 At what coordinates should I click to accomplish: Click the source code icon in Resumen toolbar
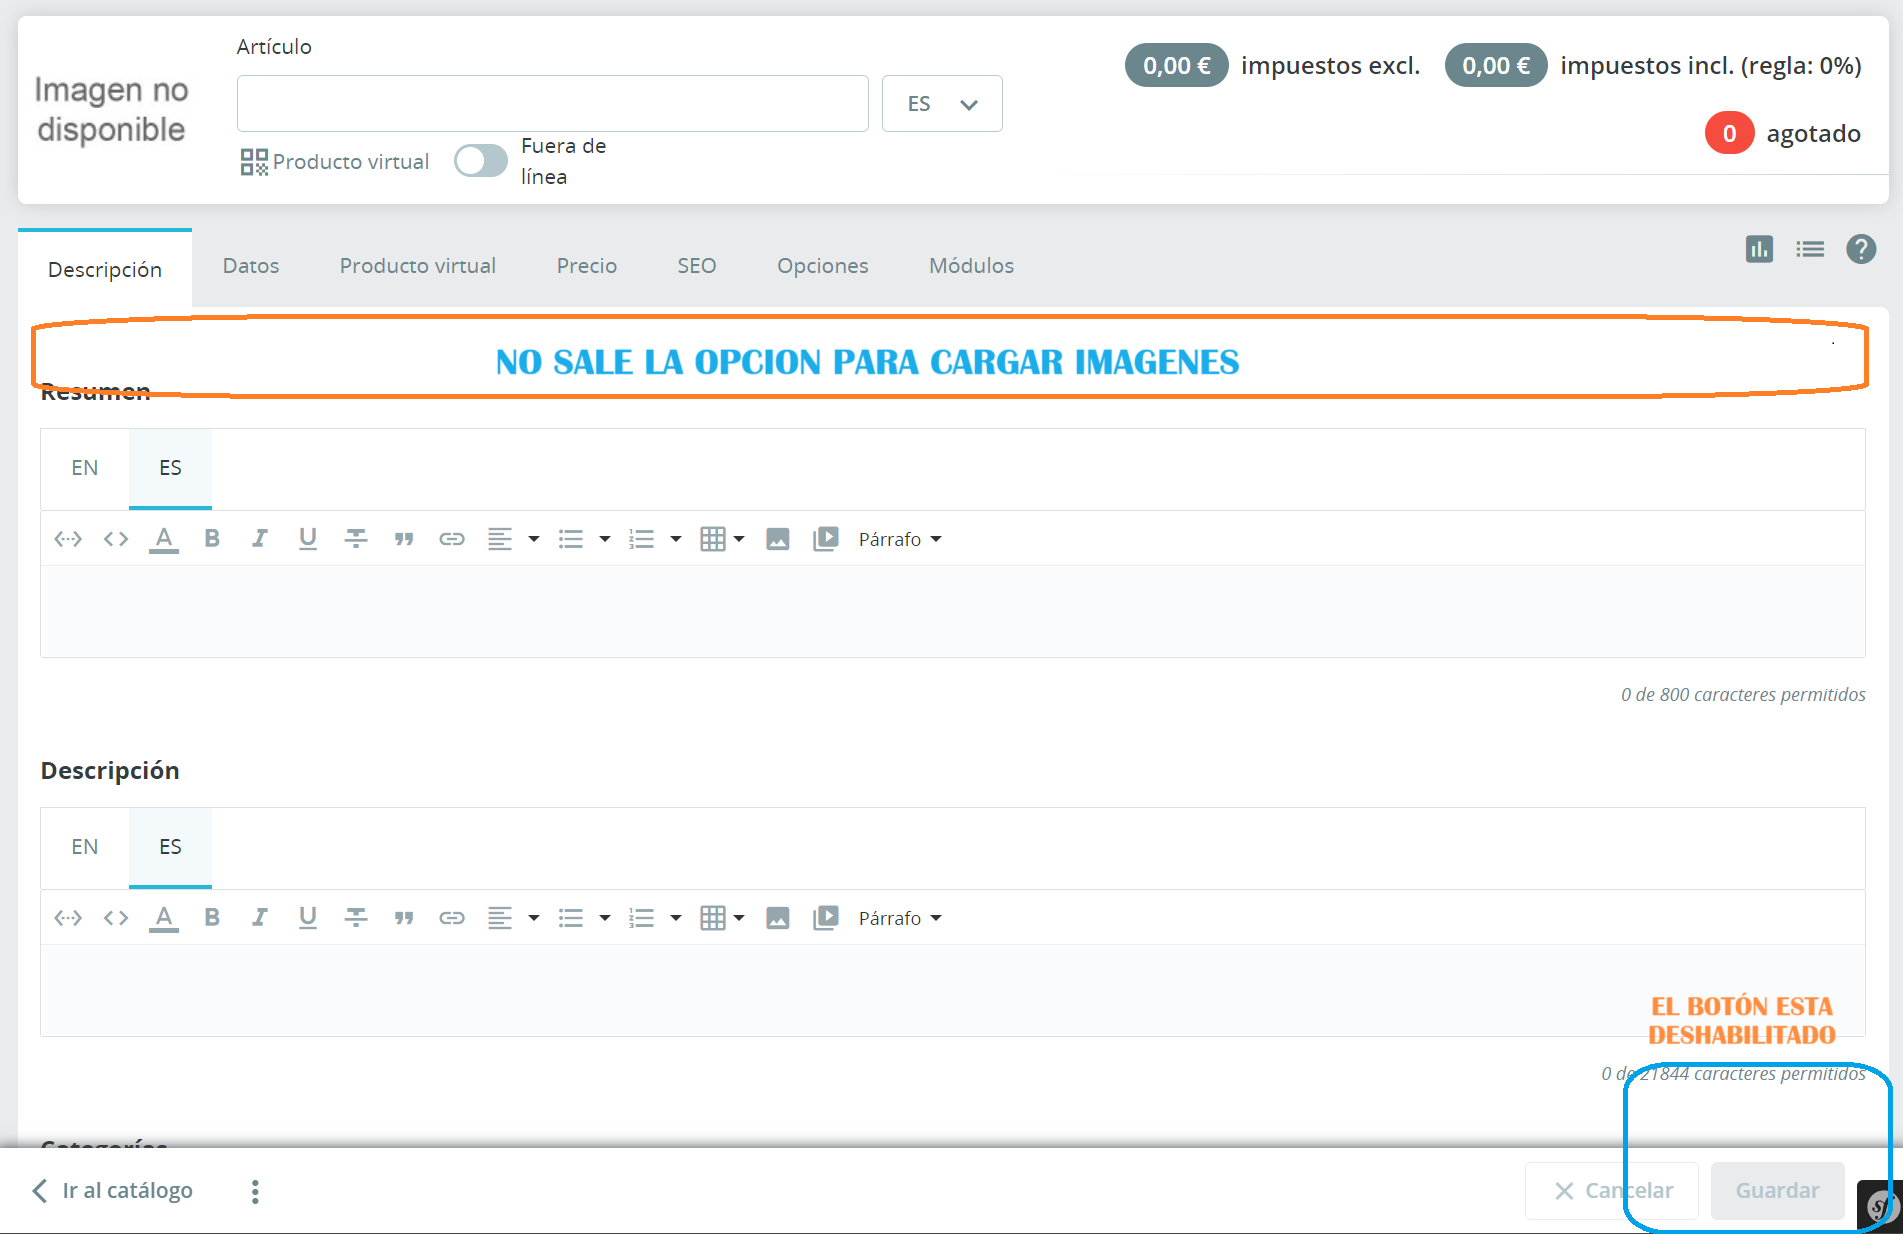click(x=68, y=539)
